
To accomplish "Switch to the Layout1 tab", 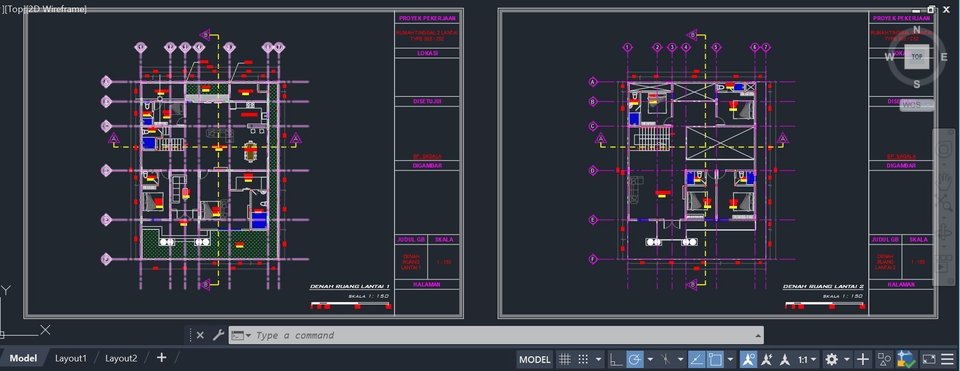I will click(71, 358).
